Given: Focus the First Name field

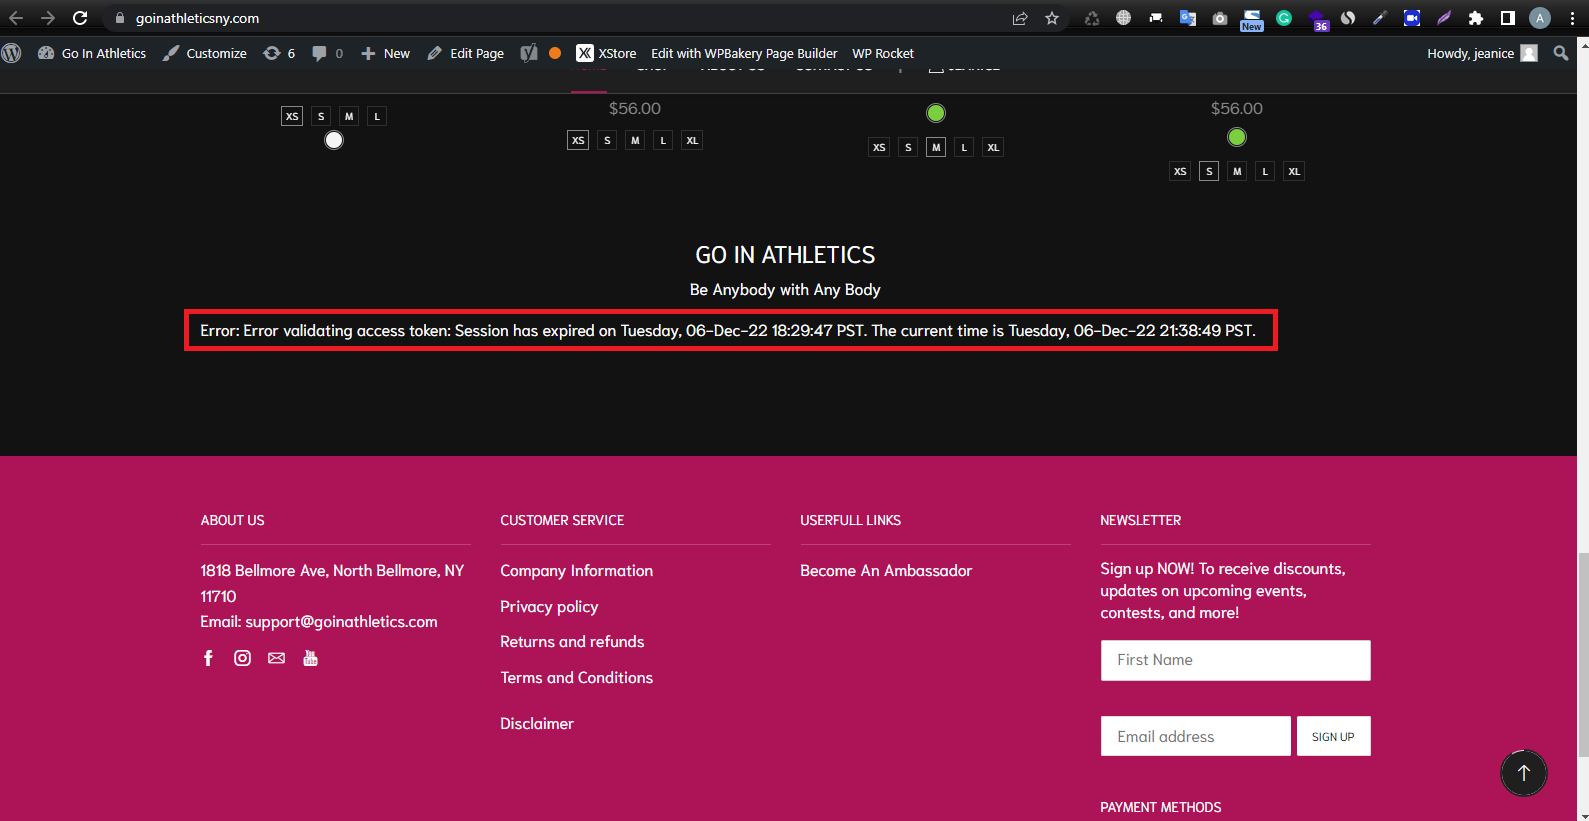Looking at the screenshot, I should coord(1235,660).
